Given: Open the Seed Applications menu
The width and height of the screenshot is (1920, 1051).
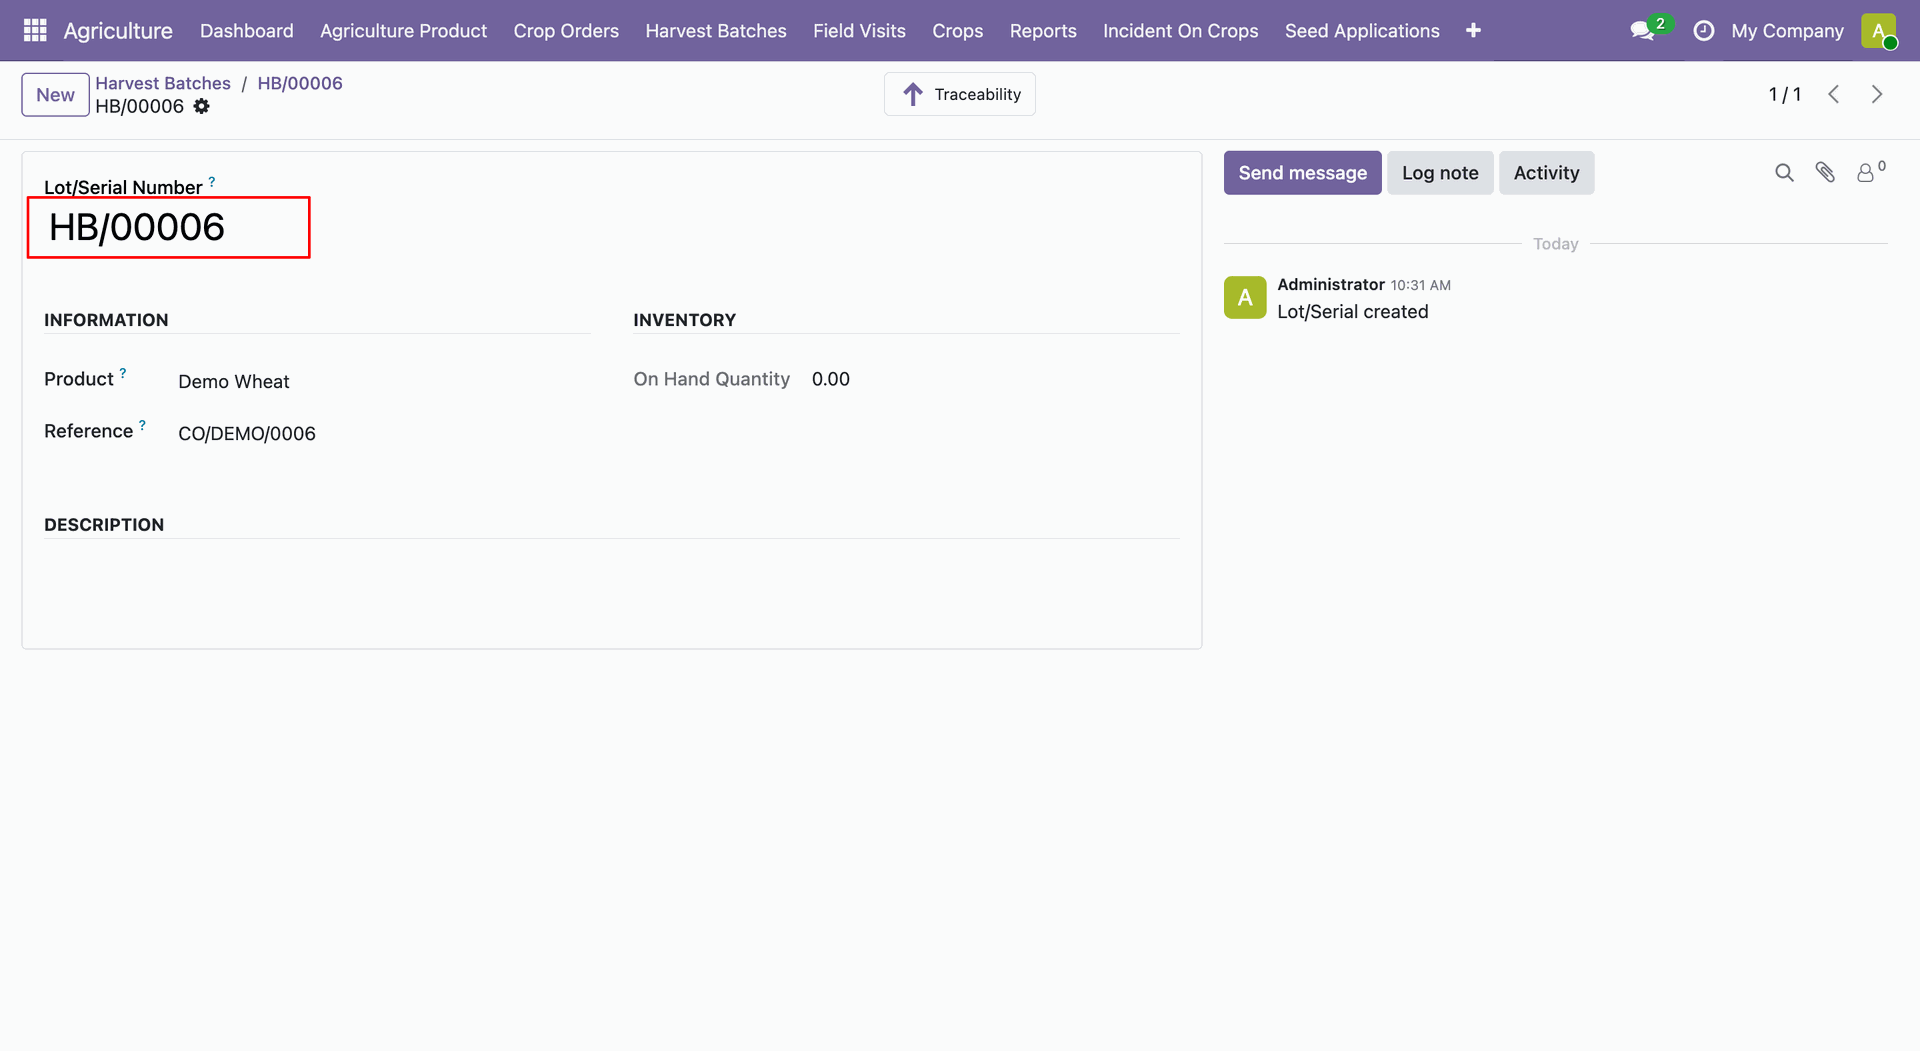Looking at the screenshot, I should pos(1362,31).
